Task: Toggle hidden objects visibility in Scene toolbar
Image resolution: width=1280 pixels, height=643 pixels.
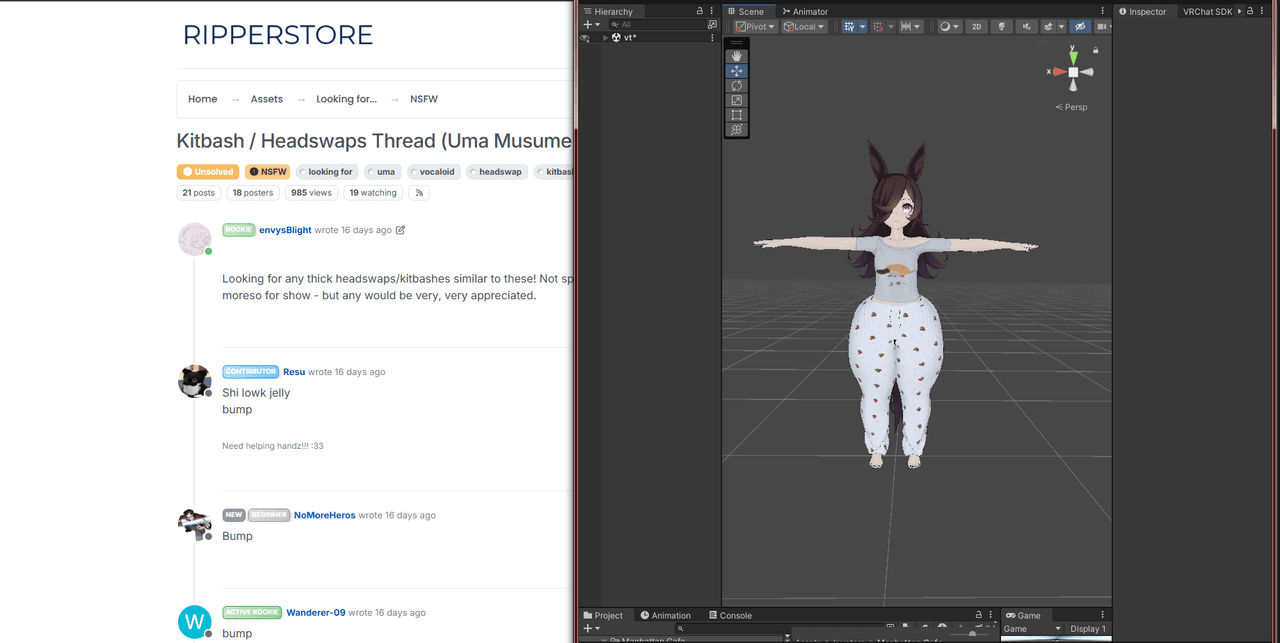Action: [x=1080, y=27]
